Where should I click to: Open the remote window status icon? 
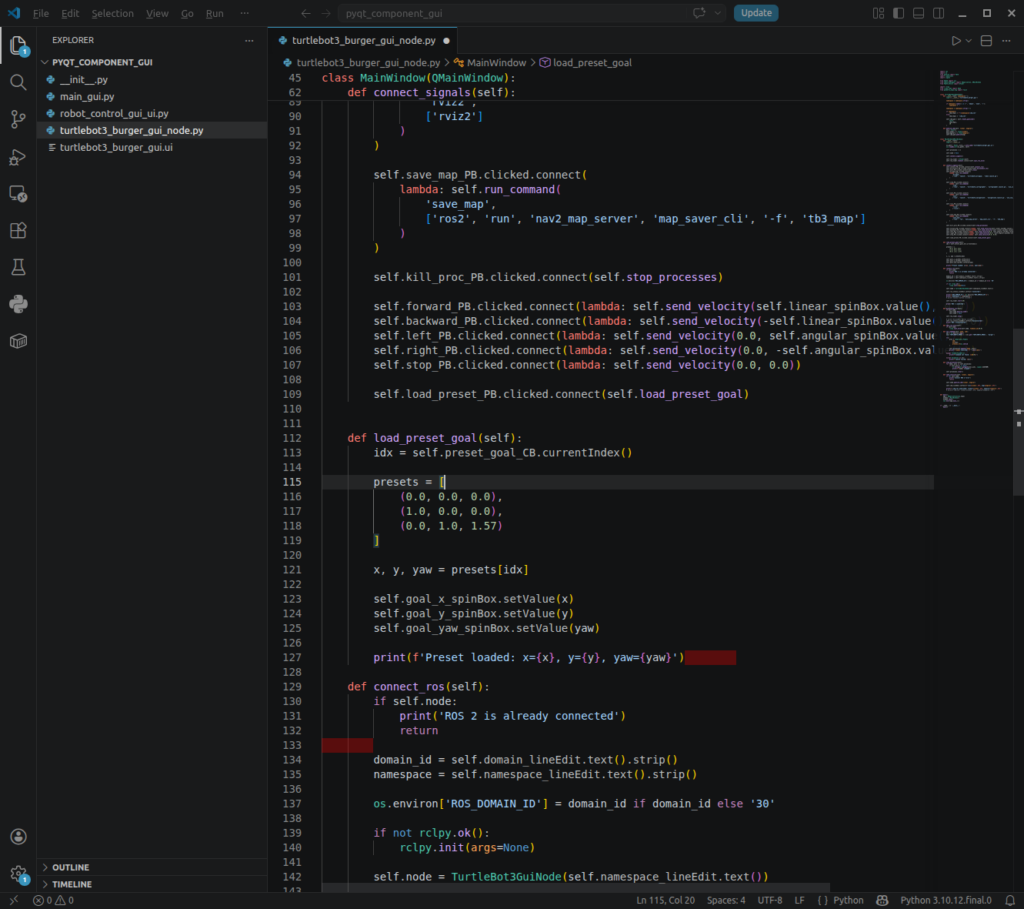(13, 900)
